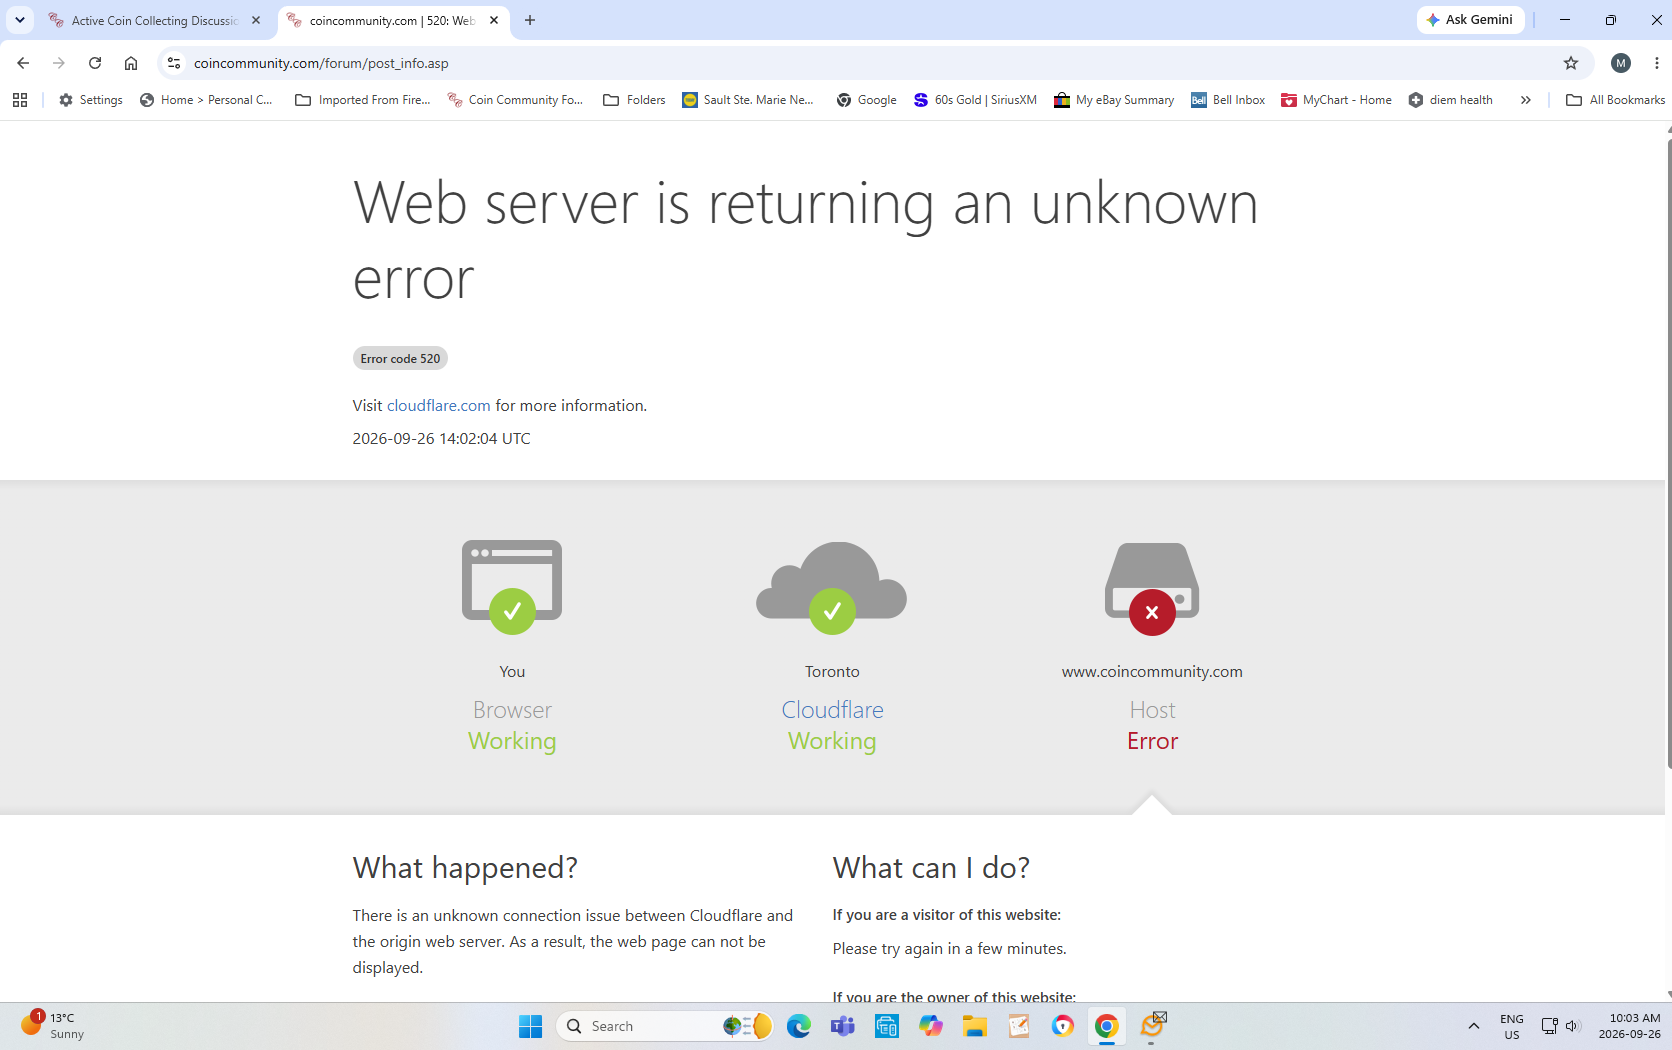This screenshot has height=1050, width=1672.
Task: Open the notepad app in taskbar
Action: pos(1018,1026)
